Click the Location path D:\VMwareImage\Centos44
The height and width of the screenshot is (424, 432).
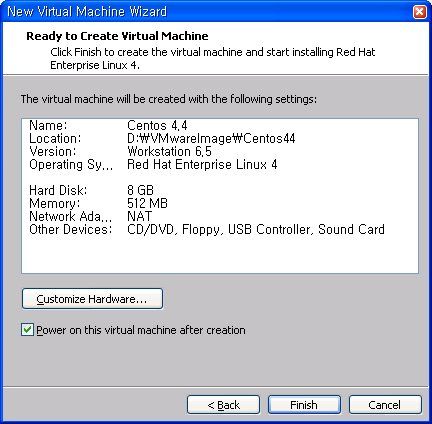(211, 139)
